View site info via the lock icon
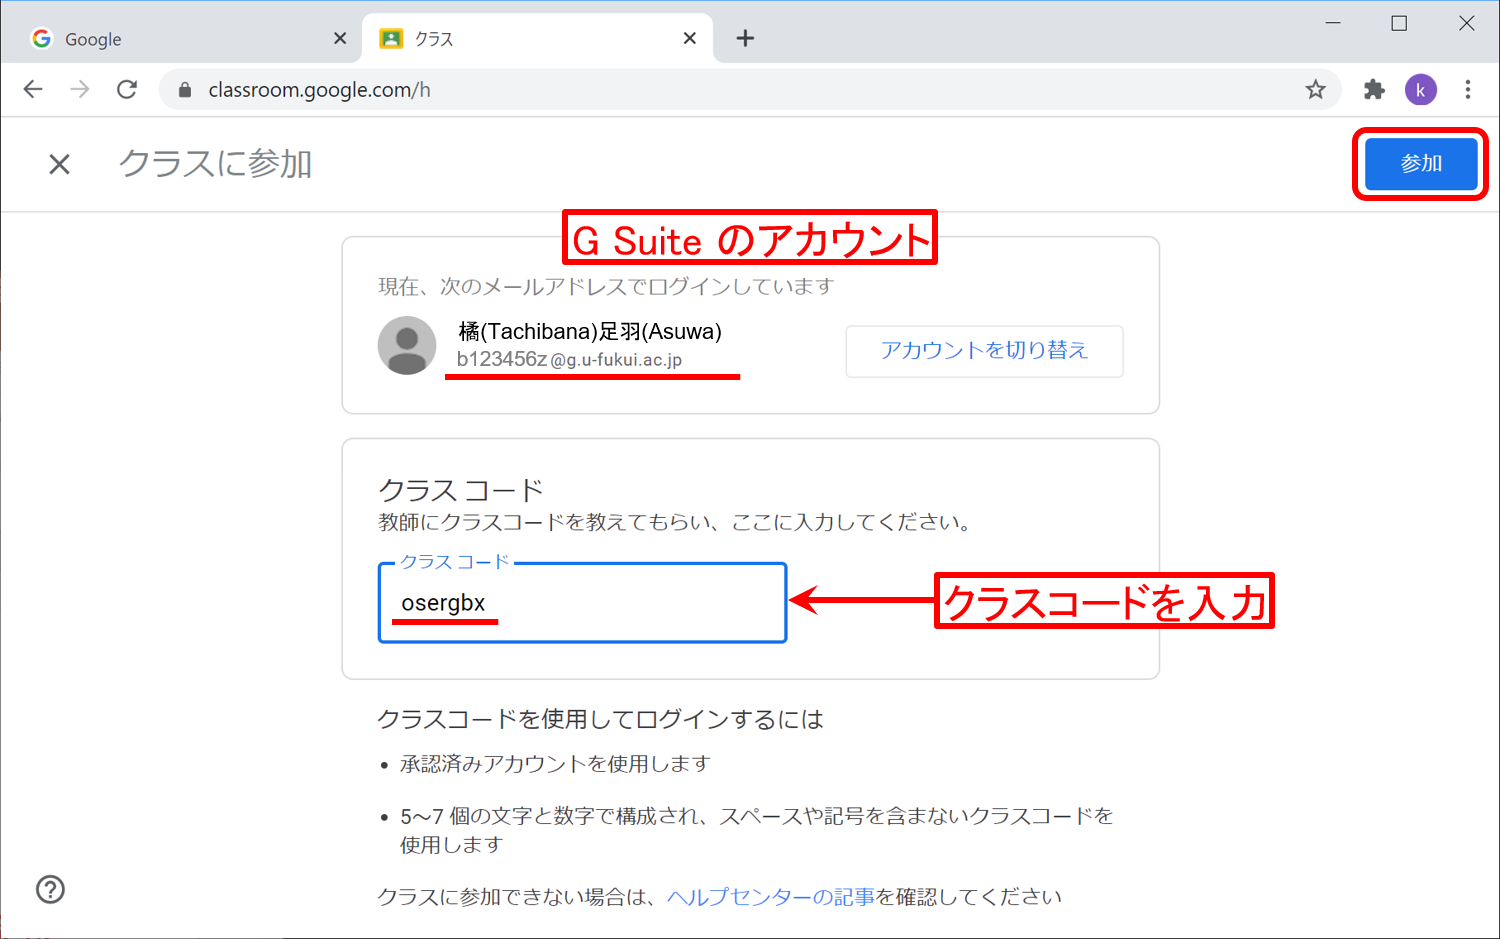Viewport: 1500px width, 939px height. coord(184,90)
